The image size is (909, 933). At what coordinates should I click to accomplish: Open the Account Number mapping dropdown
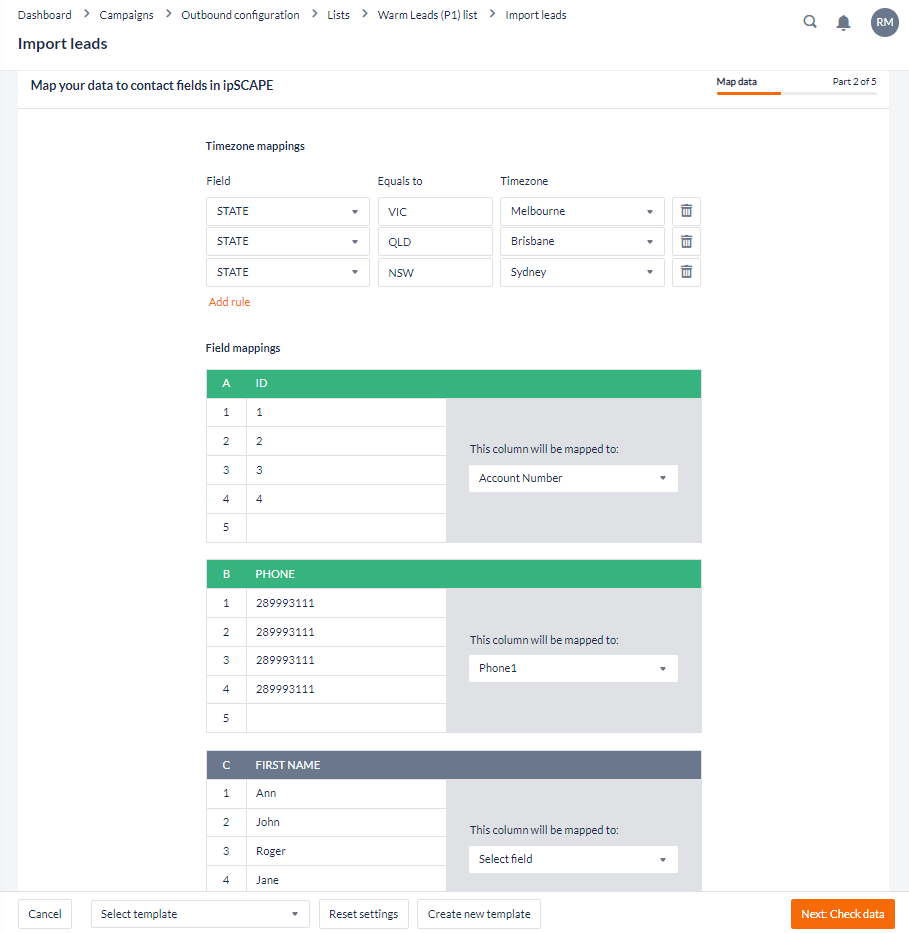tap(573, 478)
